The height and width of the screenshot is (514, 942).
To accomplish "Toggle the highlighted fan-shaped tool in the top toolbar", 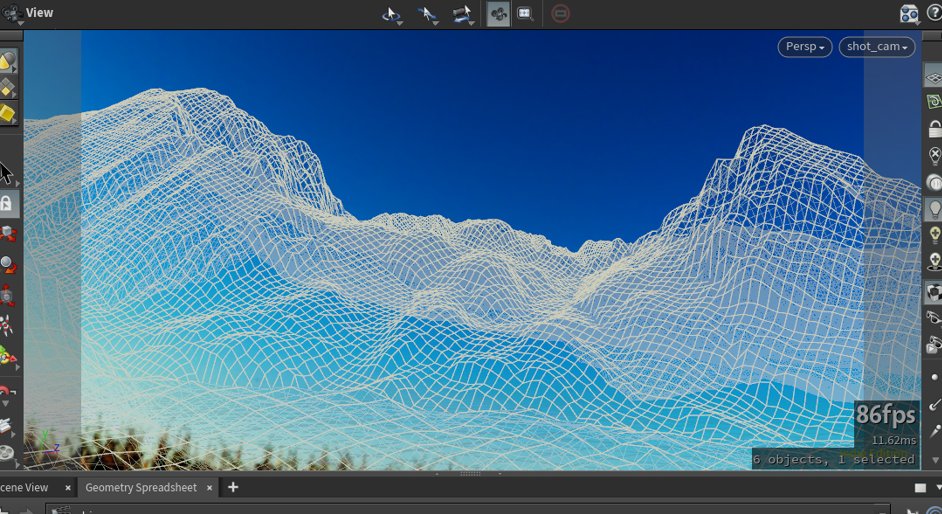I will point(498,14).
